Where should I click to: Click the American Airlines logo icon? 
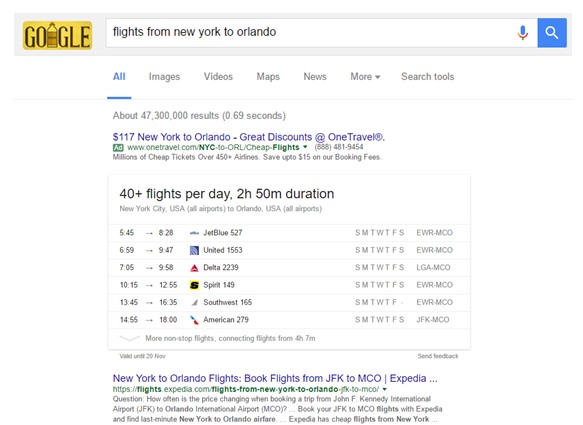[194, 320]
